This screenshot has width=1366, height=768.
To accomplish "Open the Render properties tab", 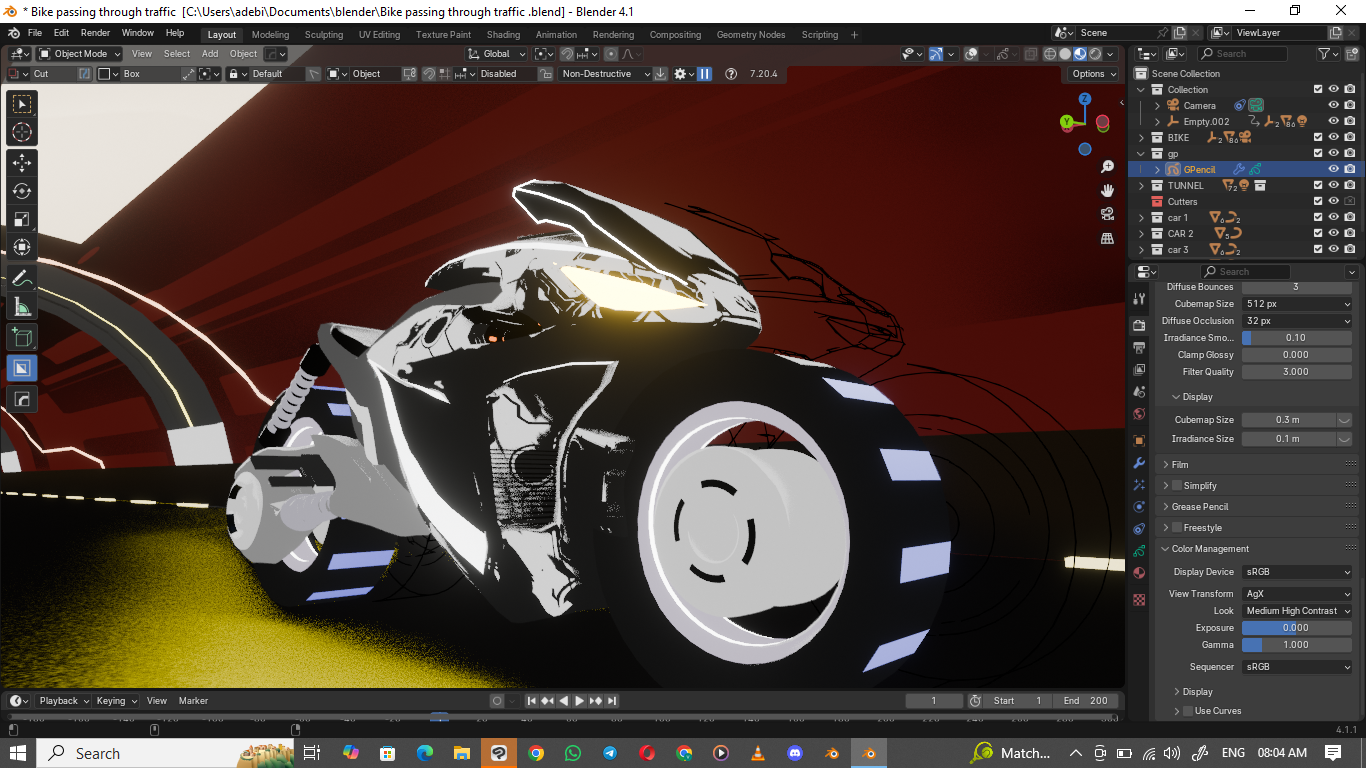I will [x=1139, y=326].
